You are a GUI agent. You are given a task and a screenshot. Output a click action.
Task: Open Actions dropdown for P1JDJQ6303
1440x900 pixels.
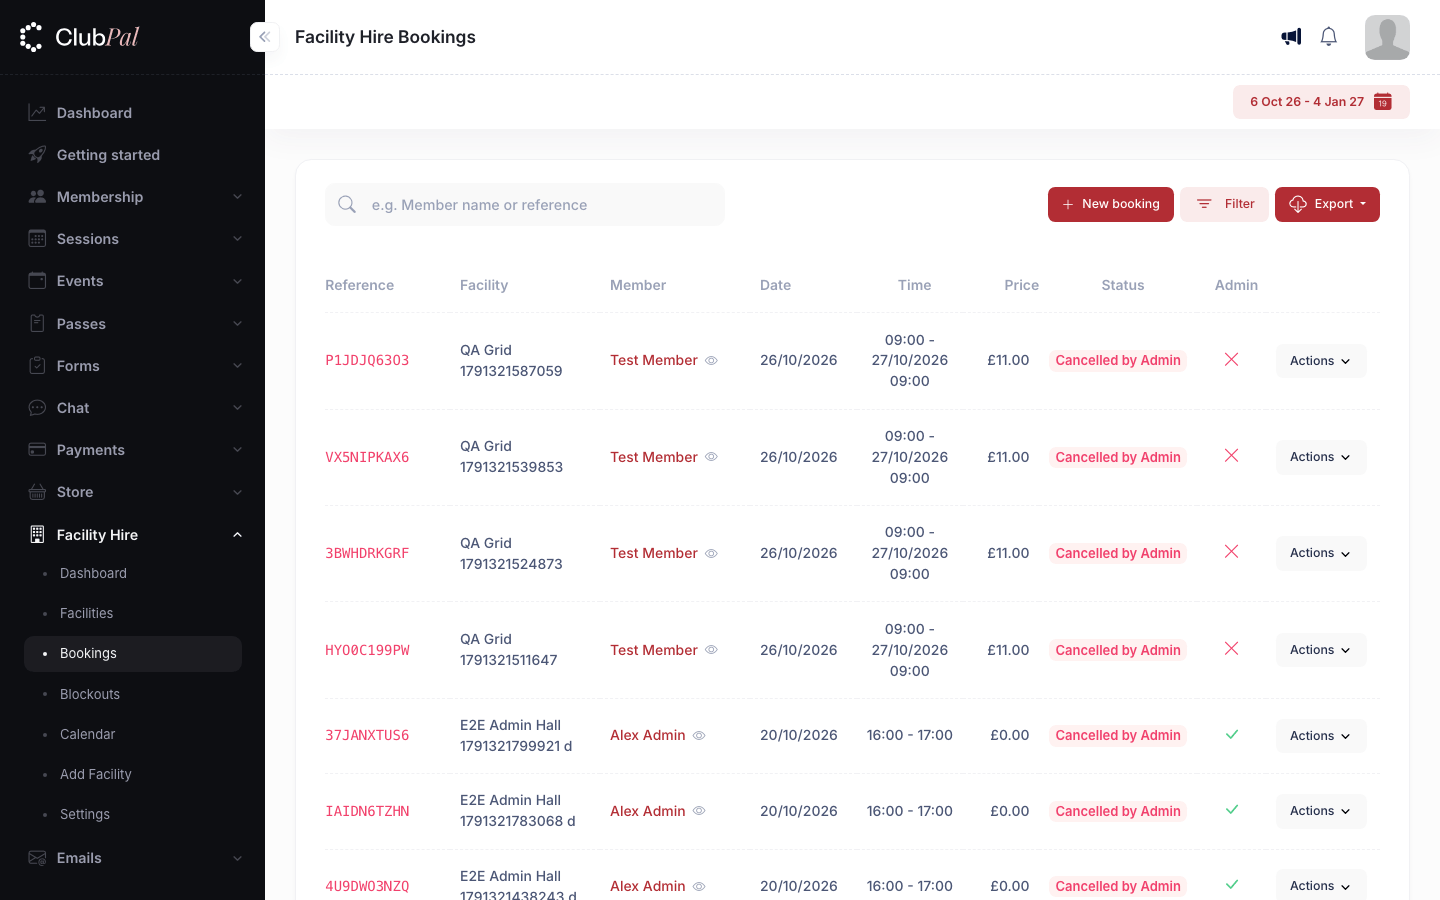pos(1321,361)
